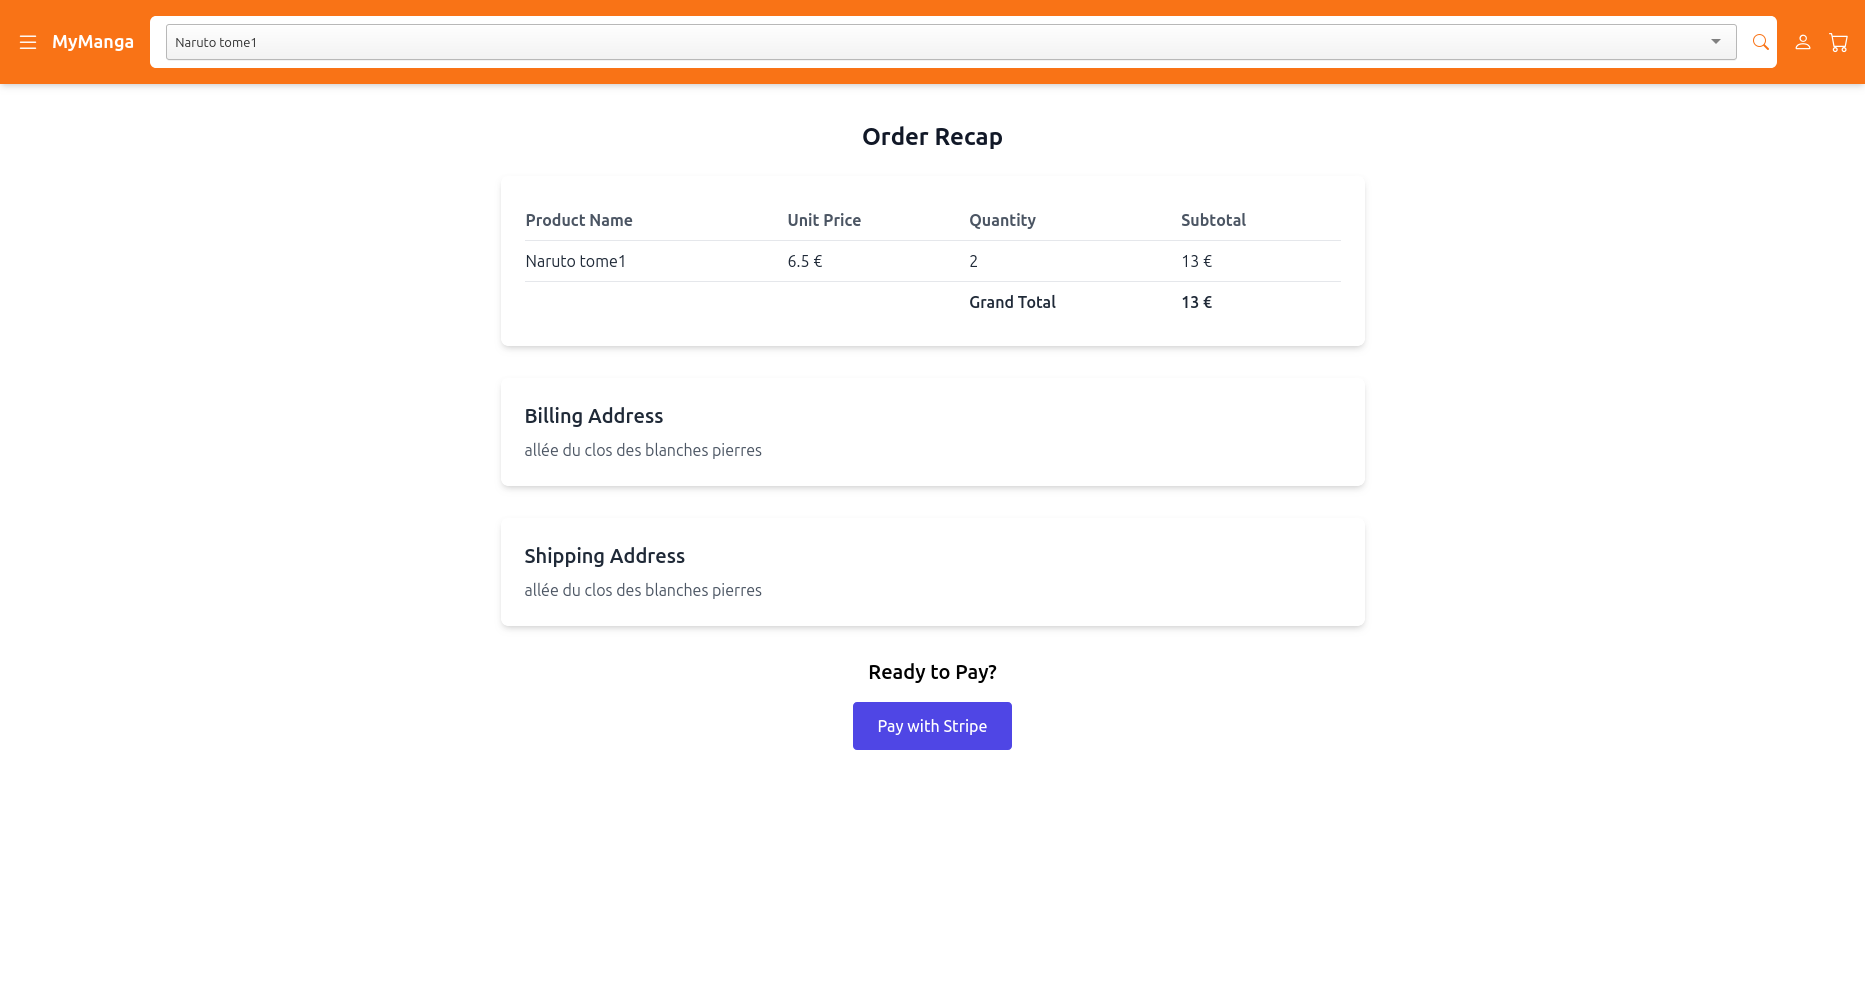Select the address text under Shipping Address

click(643, 590)
